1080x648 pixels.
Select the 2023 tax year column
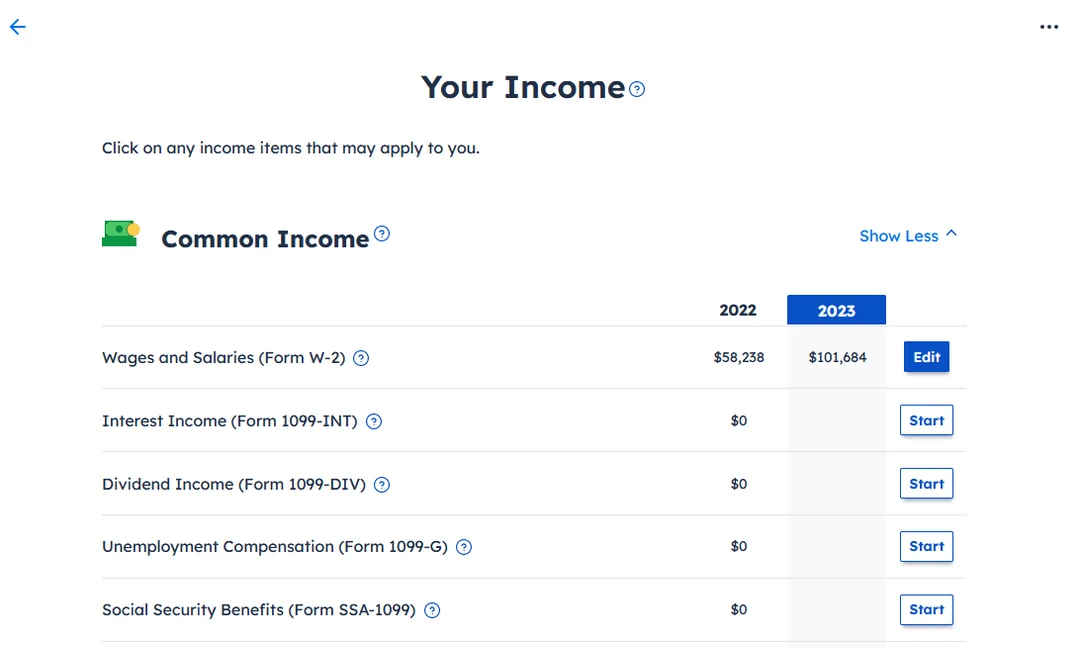coord(836,310)
